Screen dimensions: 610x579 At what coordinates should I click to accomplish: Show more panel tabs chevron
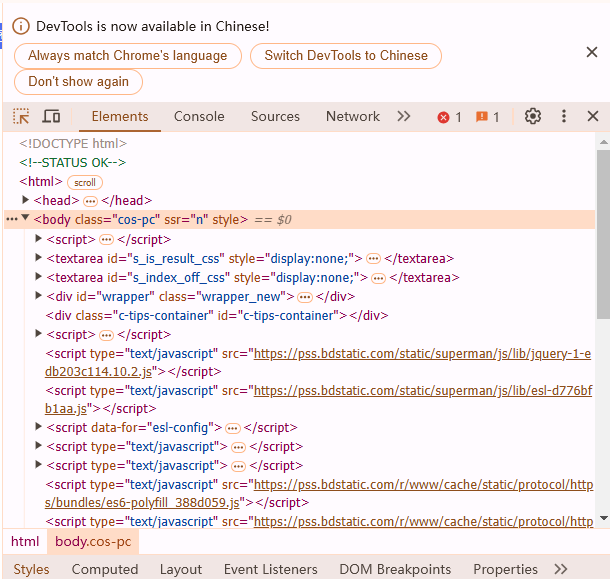click(404, 117)
